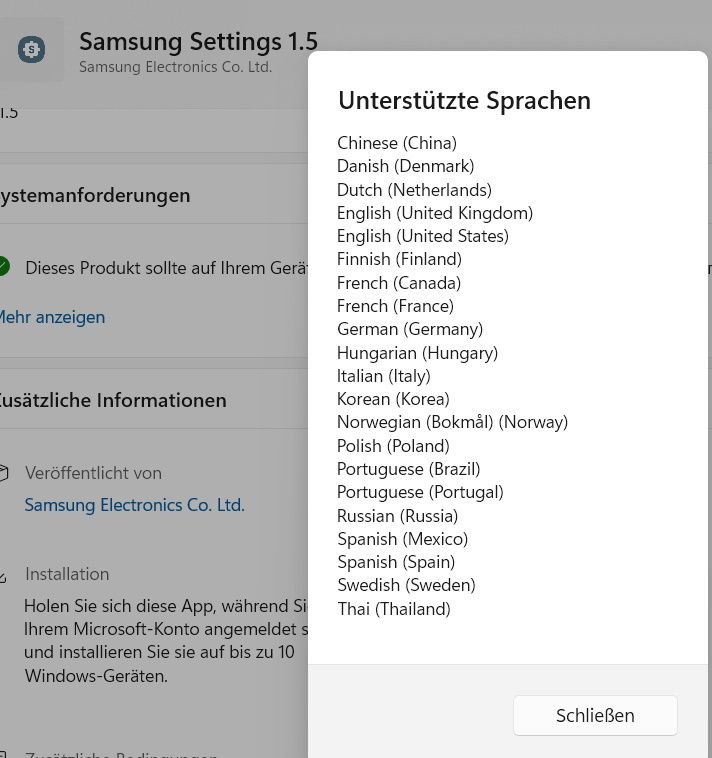
Task: Select Chinese (China) in the language list
Action: pyautogui.click(x=396, y=143)
